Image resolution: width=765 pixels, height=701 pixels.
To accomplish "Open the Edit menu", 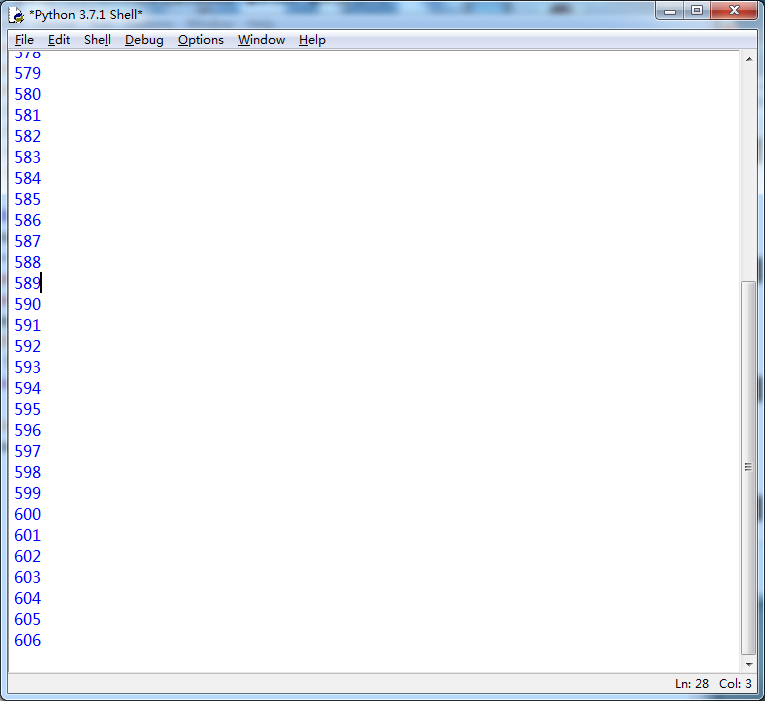I will pyautogui.click(x=59, y=40).
